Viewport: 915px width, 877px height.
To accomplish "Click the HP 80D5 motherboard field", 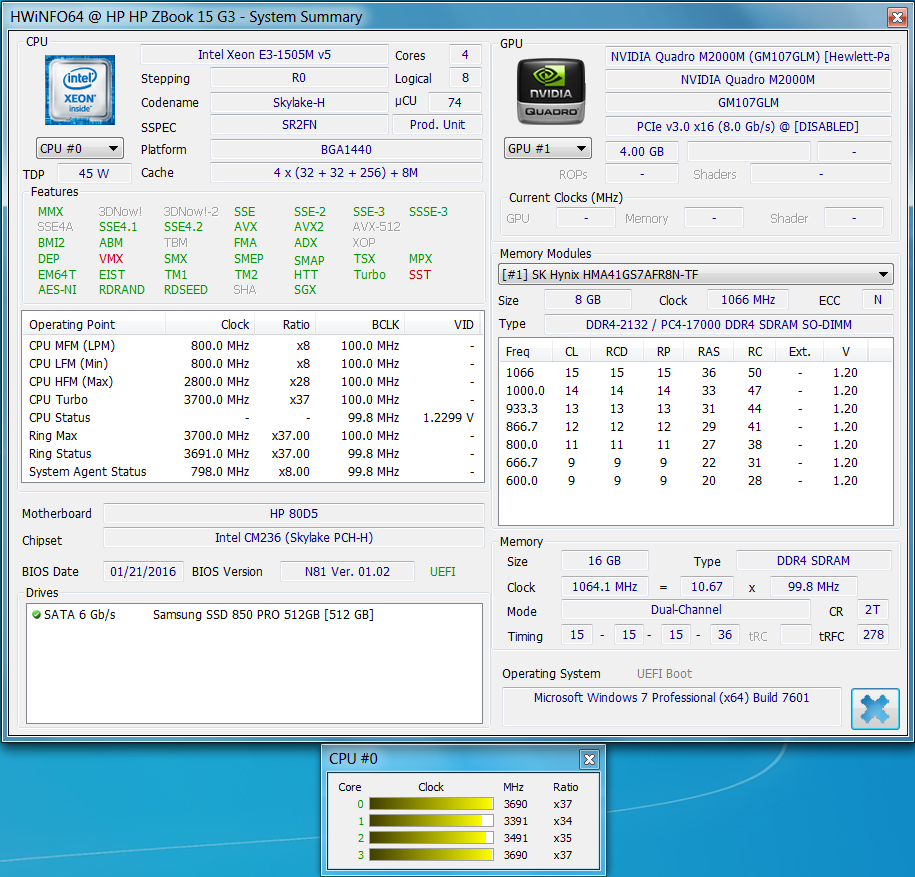I will [x=293, y=514].
